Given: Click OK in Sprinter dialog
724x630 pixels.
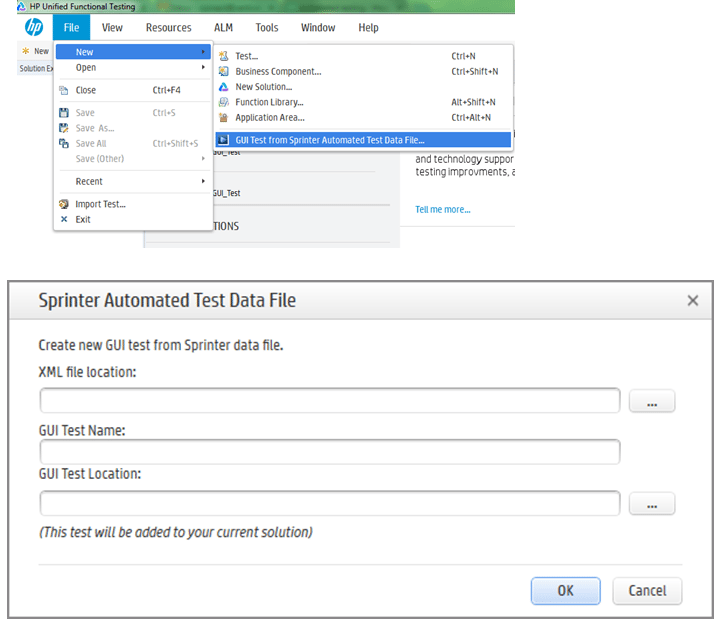Looking at the screenshot, I should pyautogui.click(x=566, y=591).
